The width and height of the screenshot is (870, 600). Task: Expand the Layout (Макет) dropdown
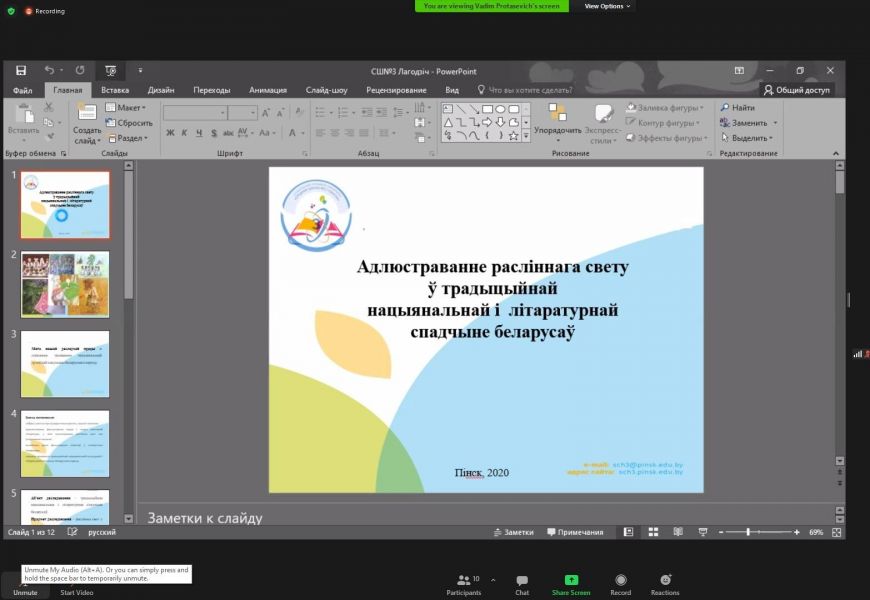[129, 108]
